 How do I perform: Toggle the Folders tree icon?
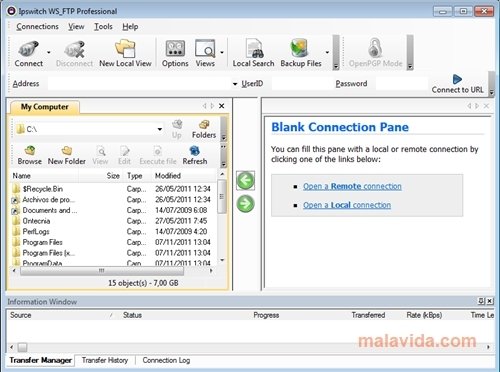coord(204,125)
